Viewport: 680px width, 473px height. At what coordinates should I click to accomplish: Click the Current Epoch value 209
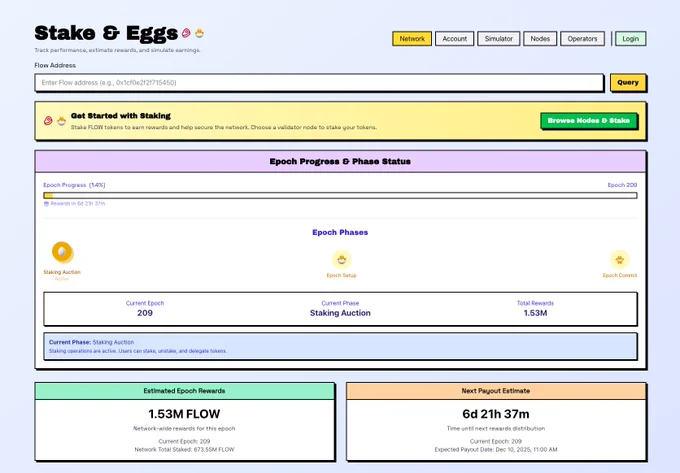point(145,313)
